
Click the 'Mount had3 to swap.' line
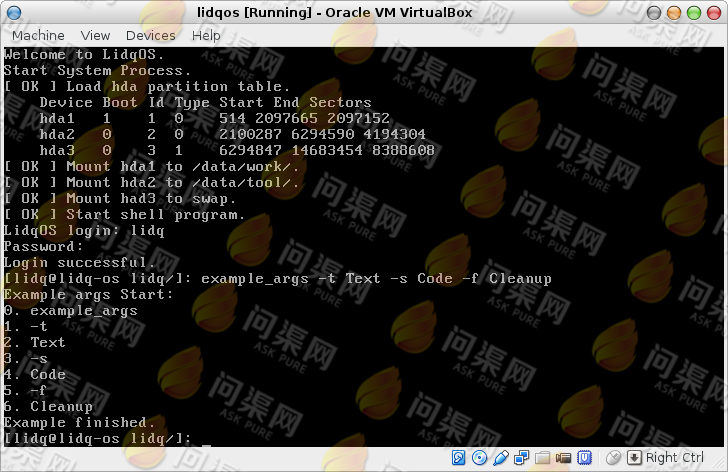(120, 199)
